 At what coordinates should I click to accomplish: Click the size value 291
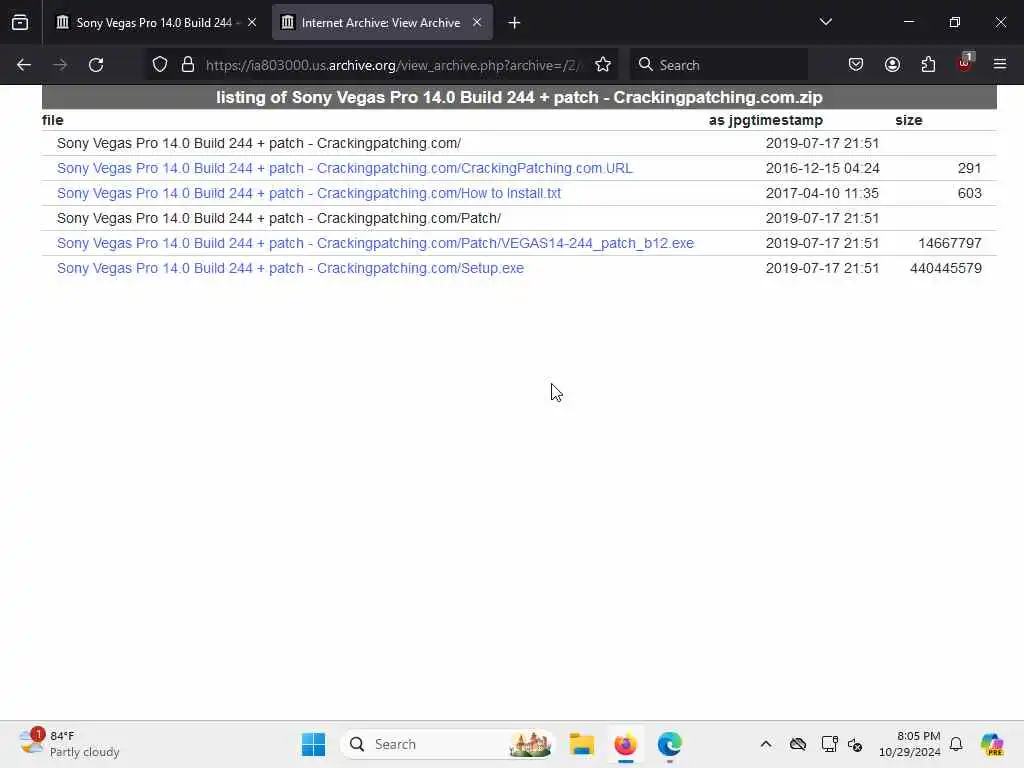tap(970, 168)
